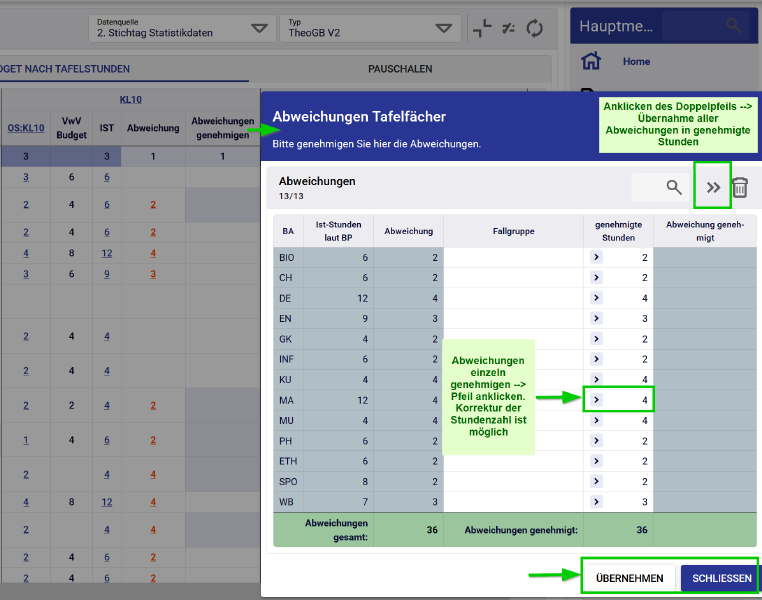Approve EN deviation with its arrow
The width and height of the screenshot is (762, 600).
[x=596, y=318]
